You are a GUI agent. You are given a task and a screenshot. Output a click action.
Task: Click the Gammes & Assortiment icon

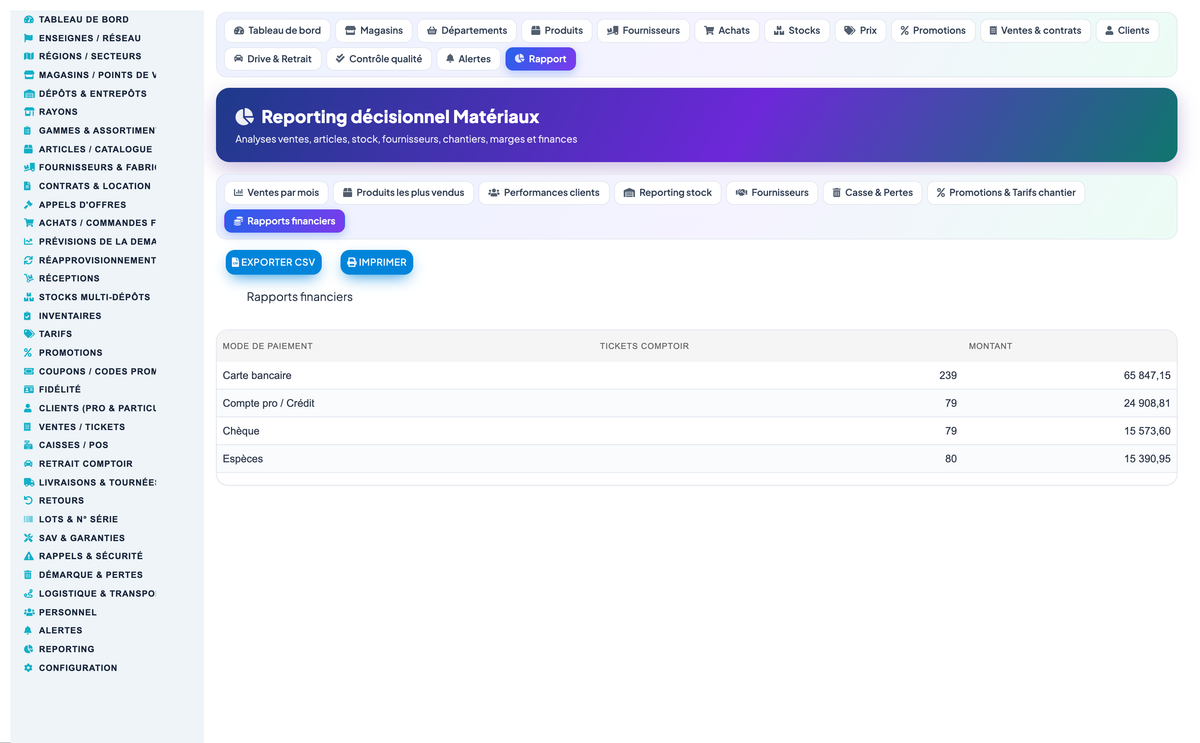28,130
